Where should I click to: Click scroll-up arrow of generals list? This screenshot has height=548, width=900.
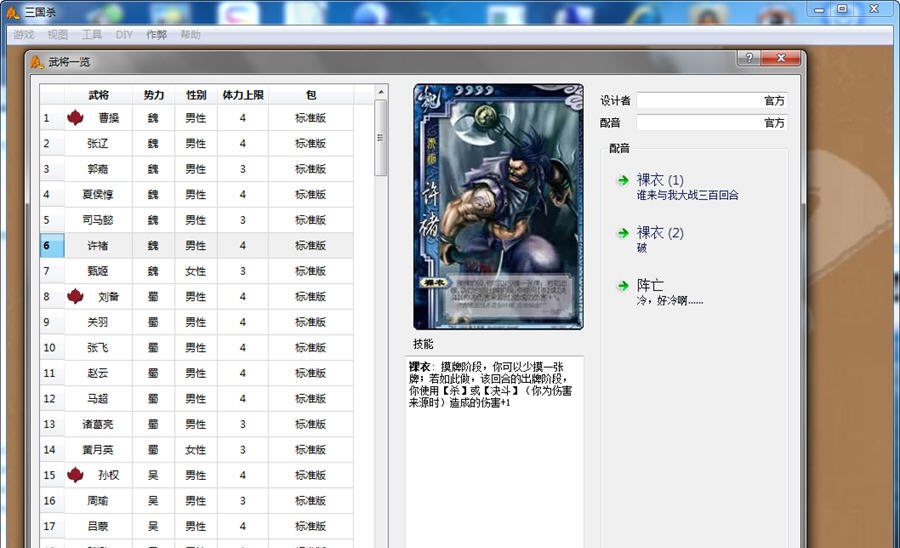381,92
